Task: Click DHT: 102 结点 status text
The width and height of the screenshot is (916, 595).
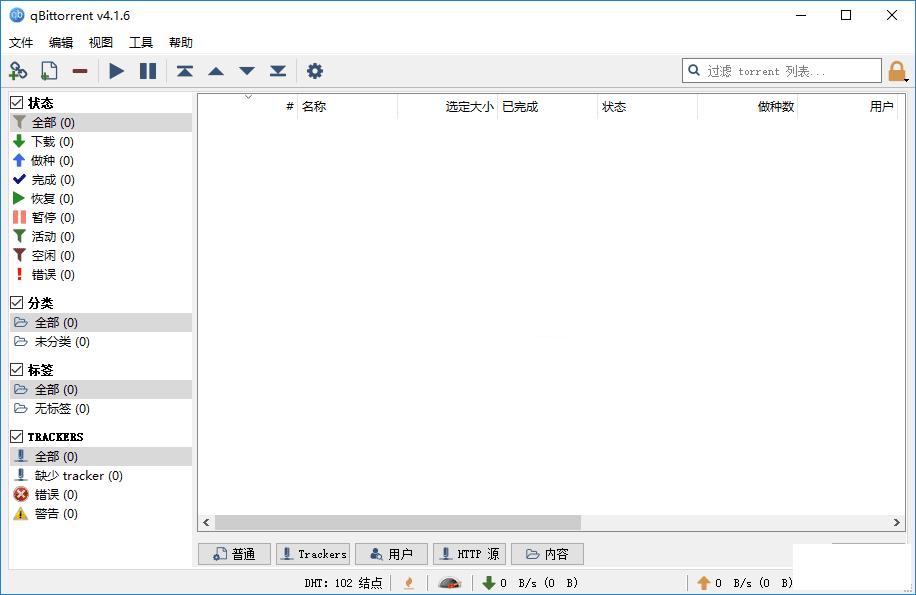Action: pos(343,583)
